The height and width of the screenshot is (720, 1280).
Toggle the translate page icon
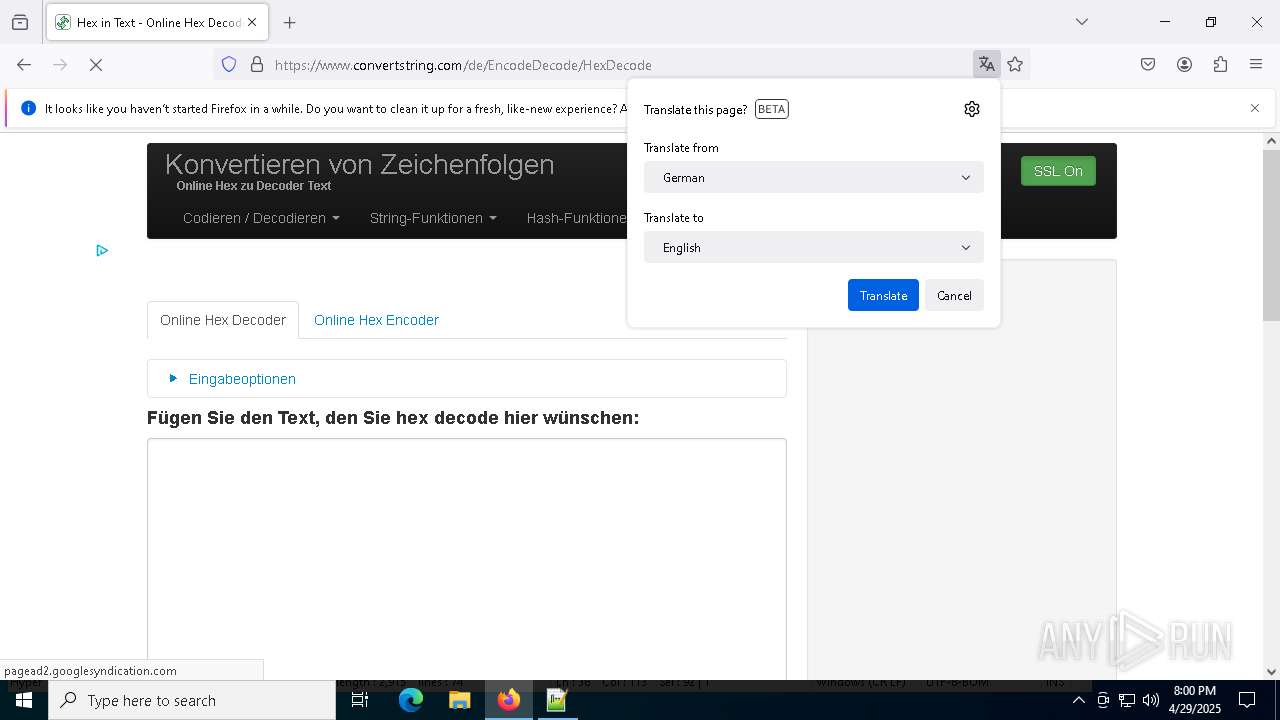pyautogui.click(x=987, y=65)
